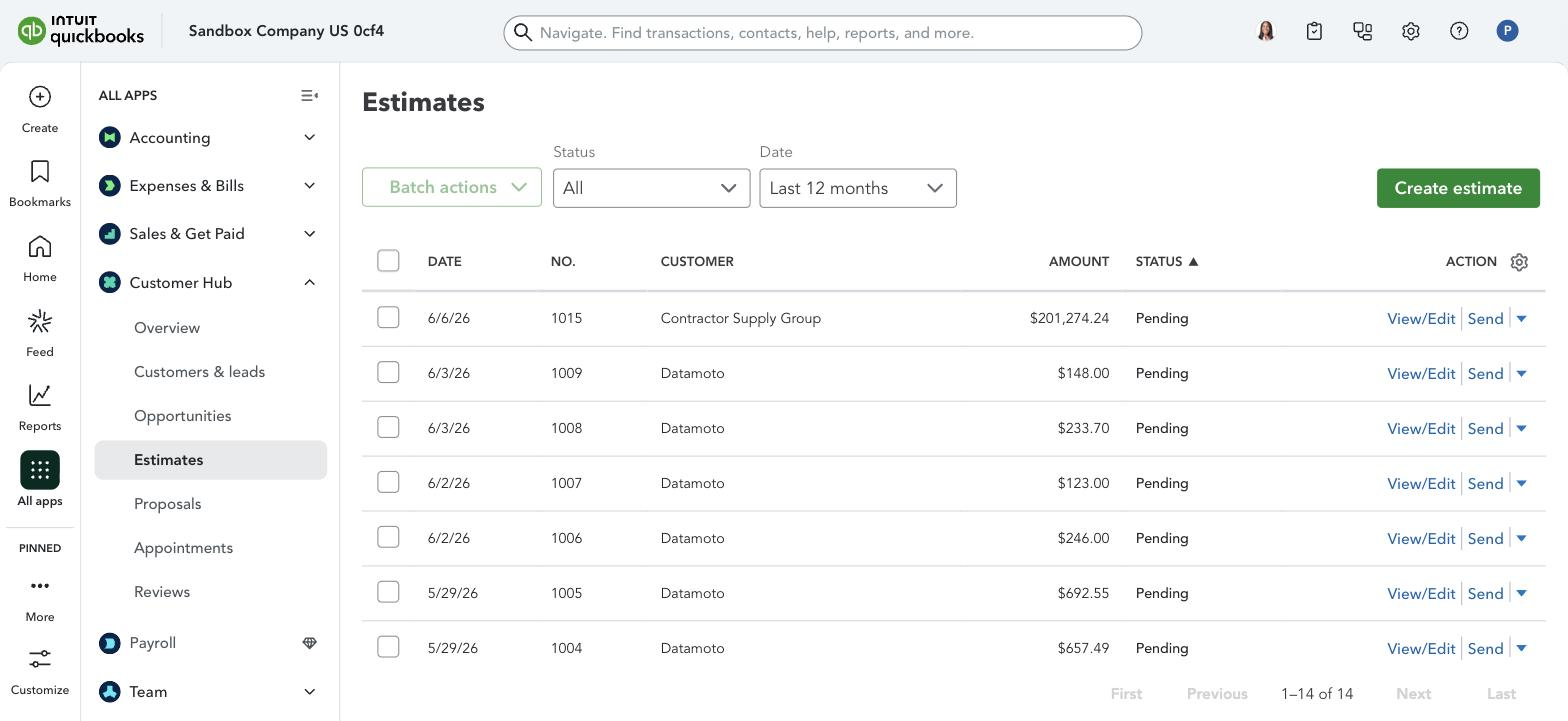Open Customize sliders icon

pyautogui.click(x=40, y=659)
